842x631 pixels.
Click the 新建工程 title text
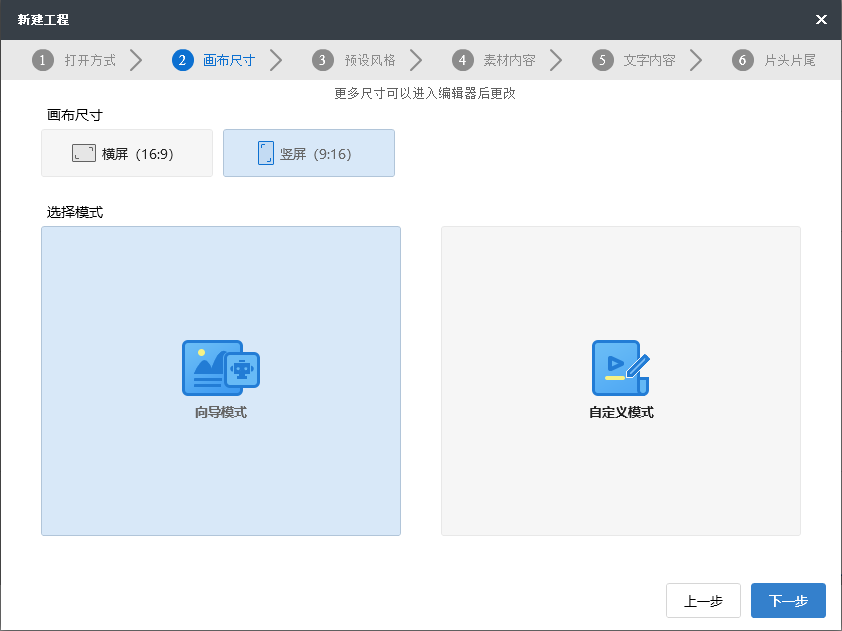click(43, 20)
